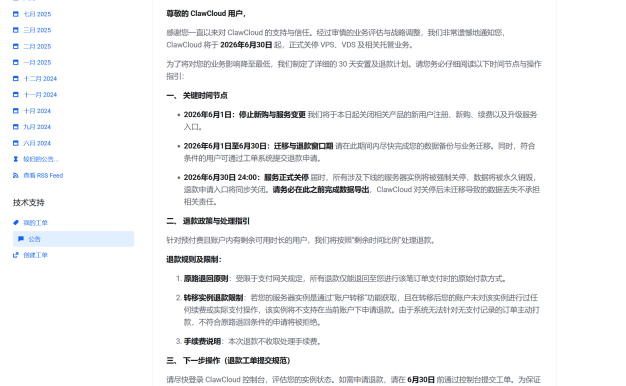Click the bold term 手续费说明
Viewport: 626px width, 386px height.
pyautogui.click(x=202, y=342)
